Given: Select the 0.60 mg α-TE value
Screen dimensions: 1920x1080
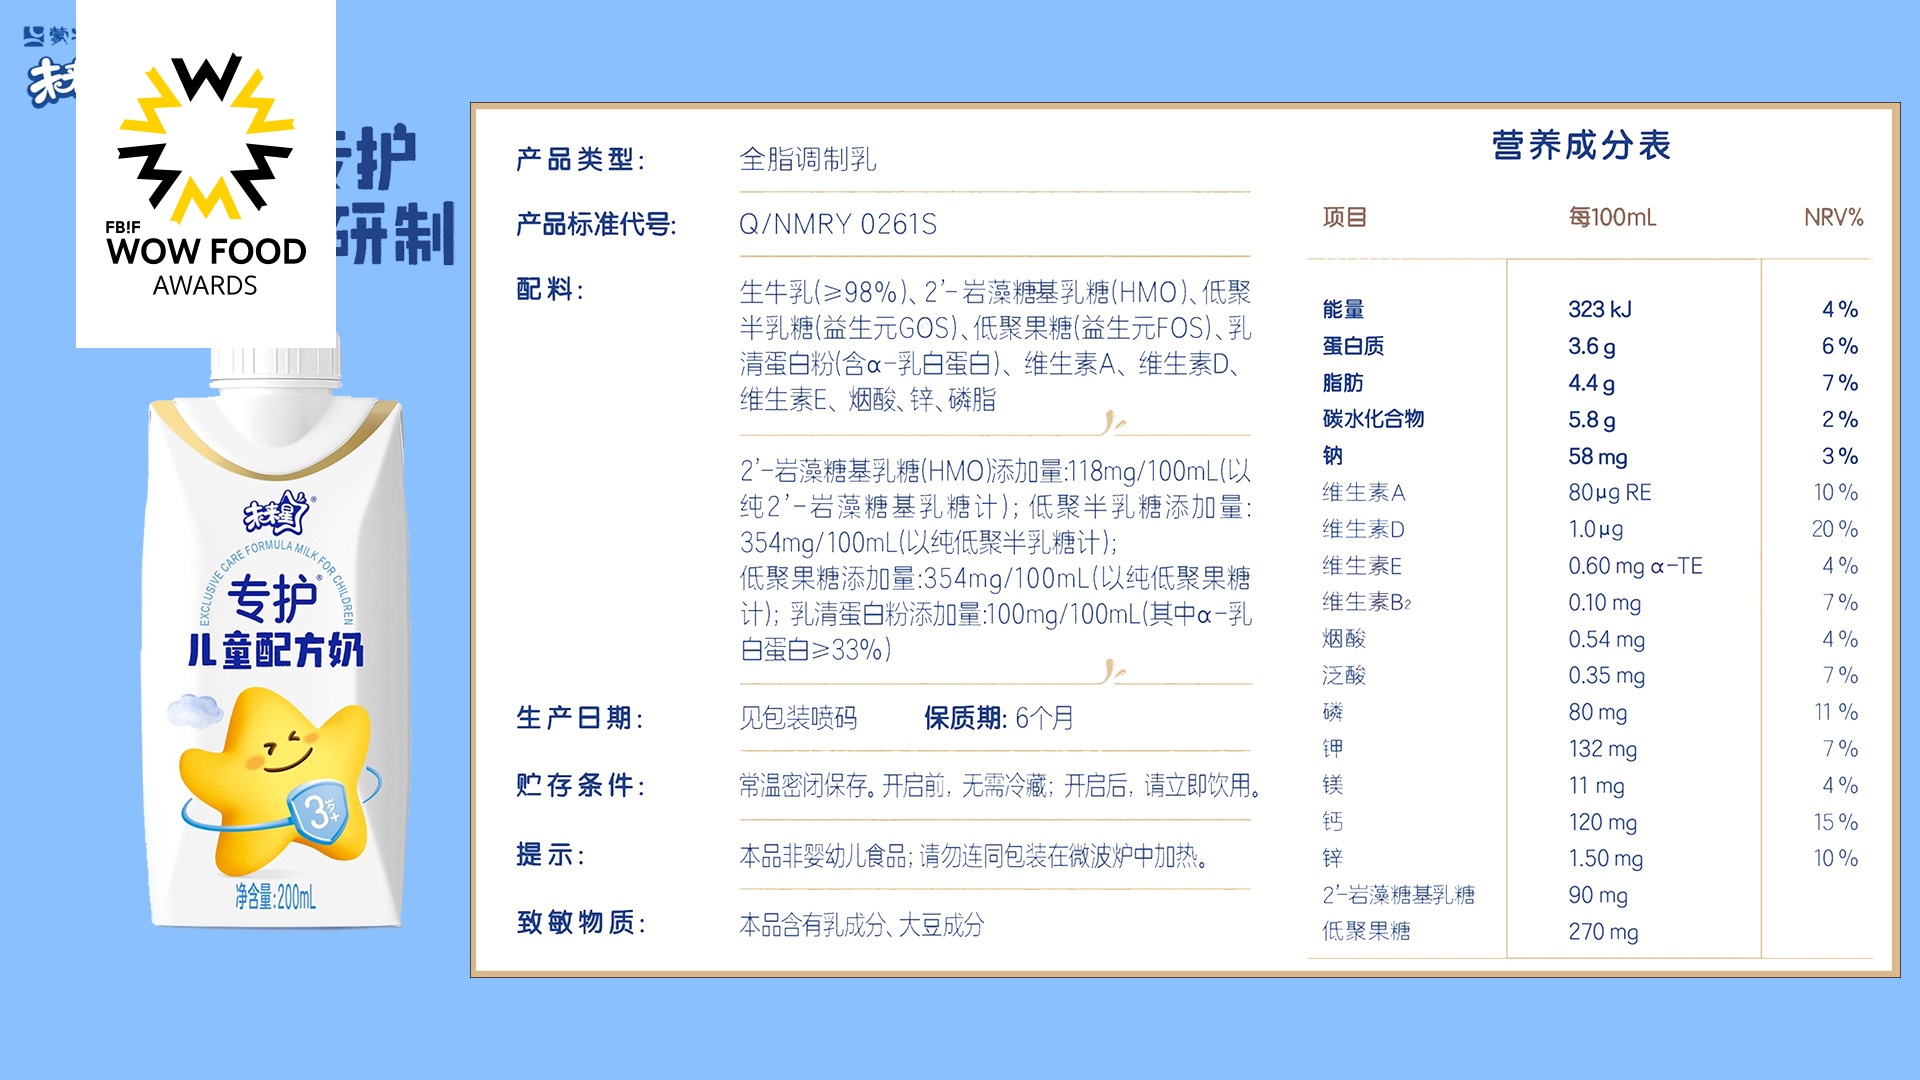Looking at the screenshot, I should (1635, 566).
